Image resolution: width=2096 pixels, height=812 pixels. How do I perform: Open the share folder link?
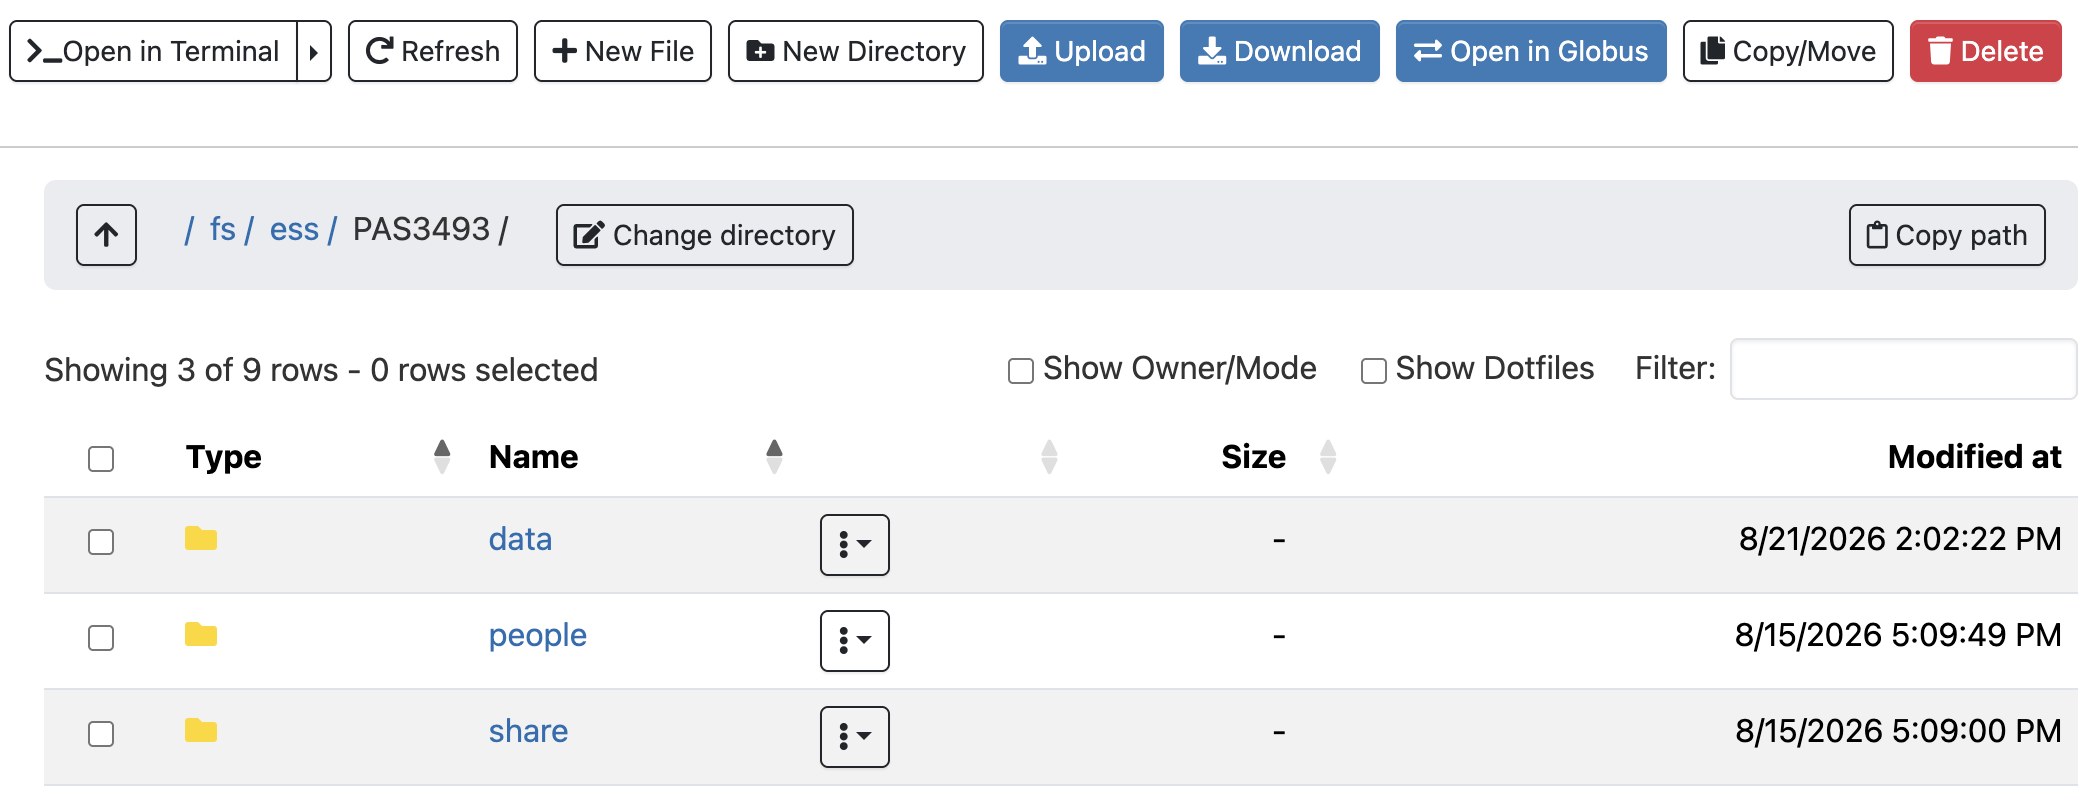pos(528,731)
